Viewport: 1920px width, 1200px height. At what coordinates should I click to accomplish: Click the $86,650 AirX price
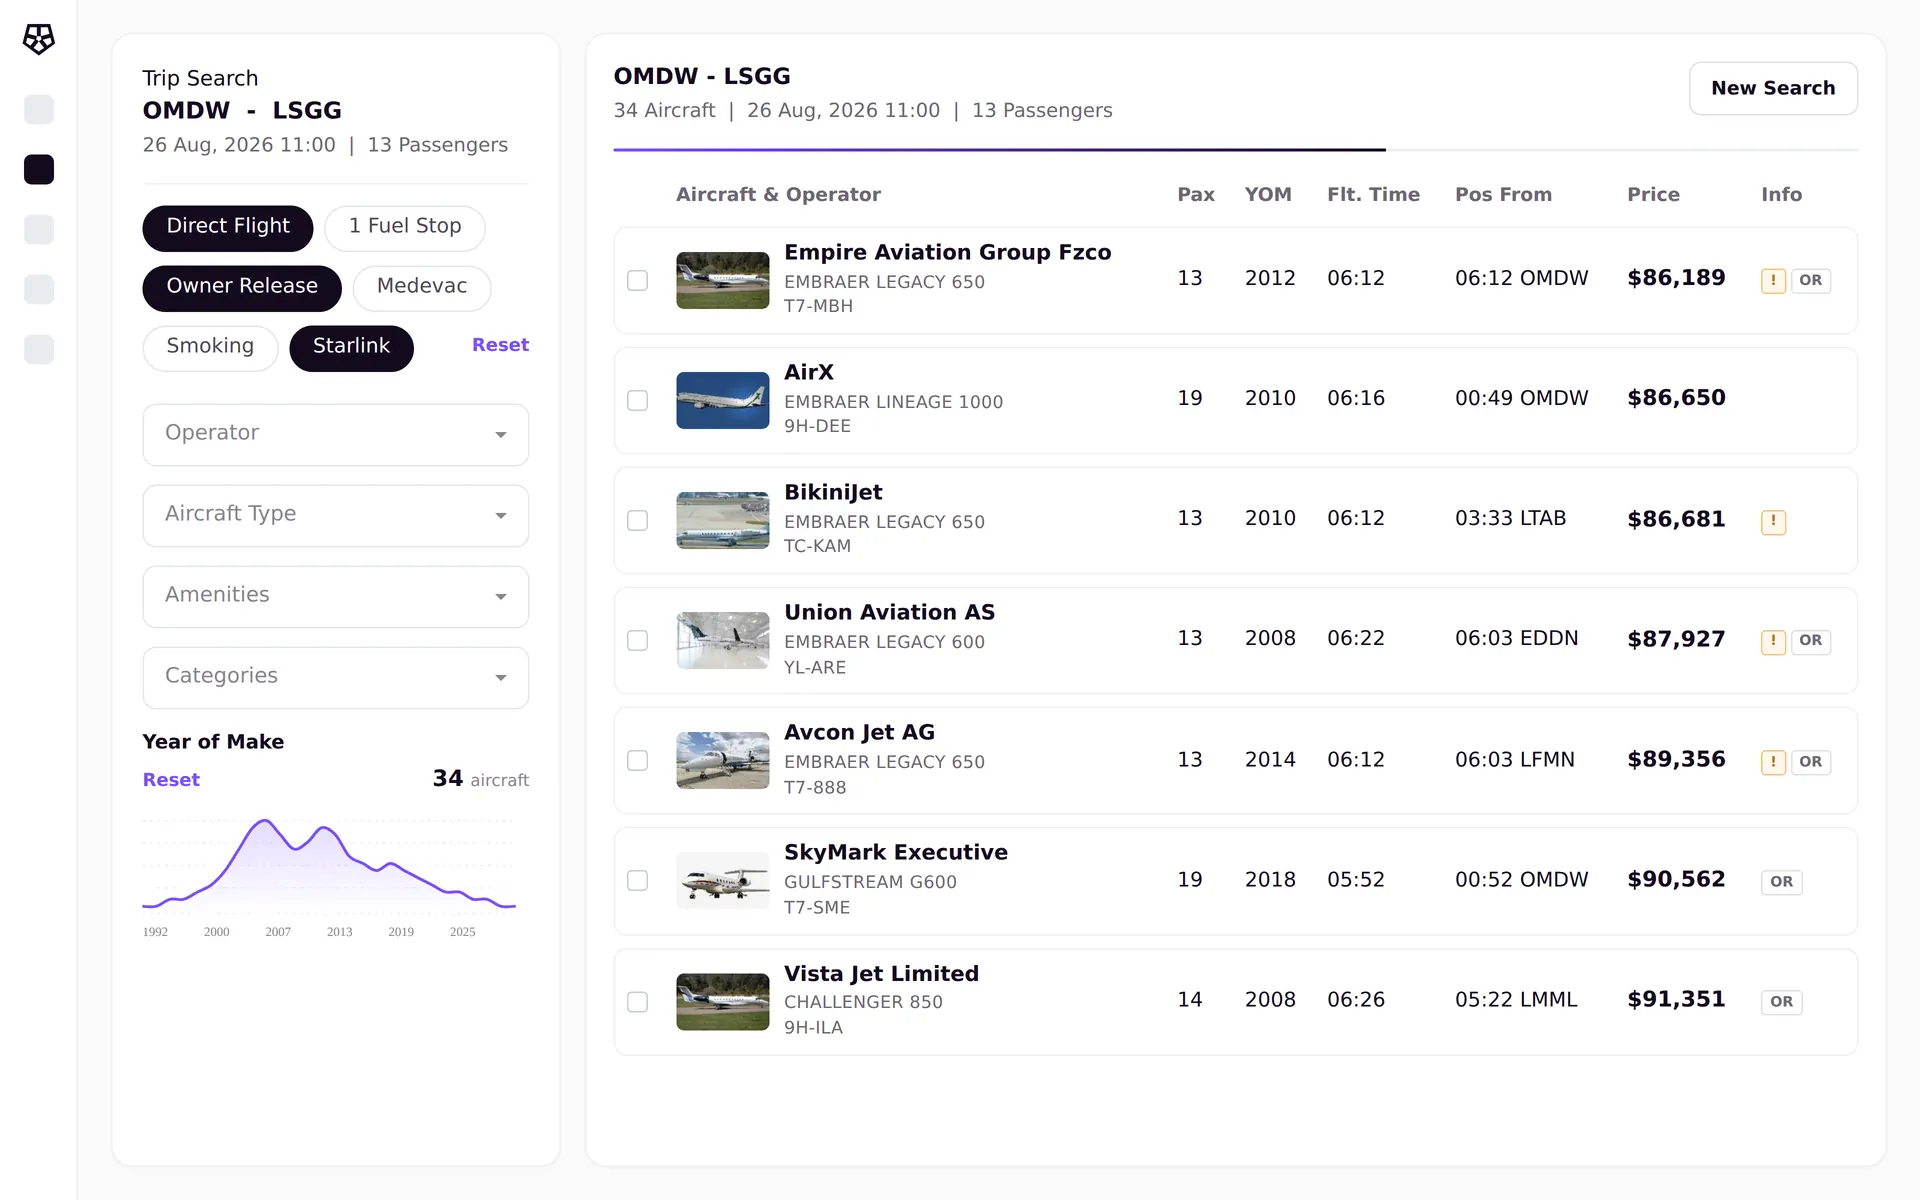(x=1676, y=398)
